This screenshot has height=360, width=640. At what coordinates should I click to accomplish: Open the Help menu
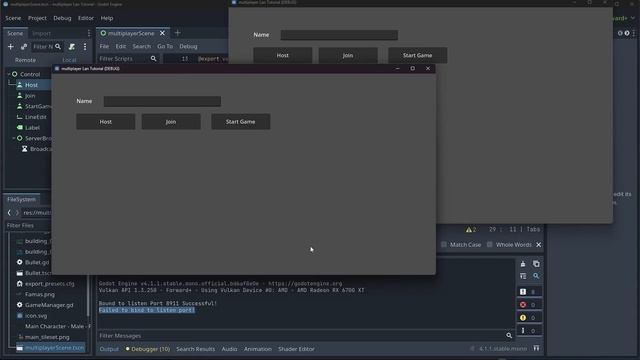107,18
